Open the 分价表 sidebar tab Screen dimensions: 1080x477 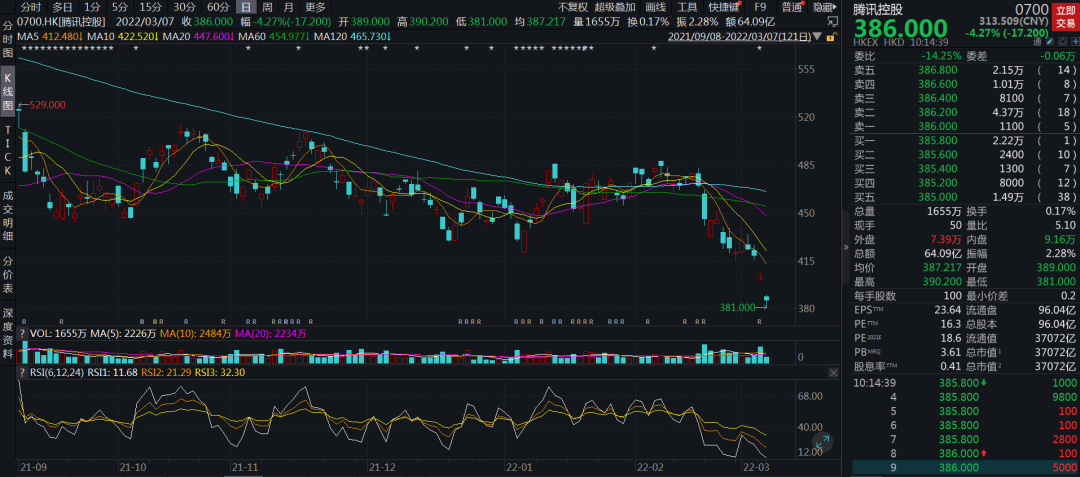[8, 275]
